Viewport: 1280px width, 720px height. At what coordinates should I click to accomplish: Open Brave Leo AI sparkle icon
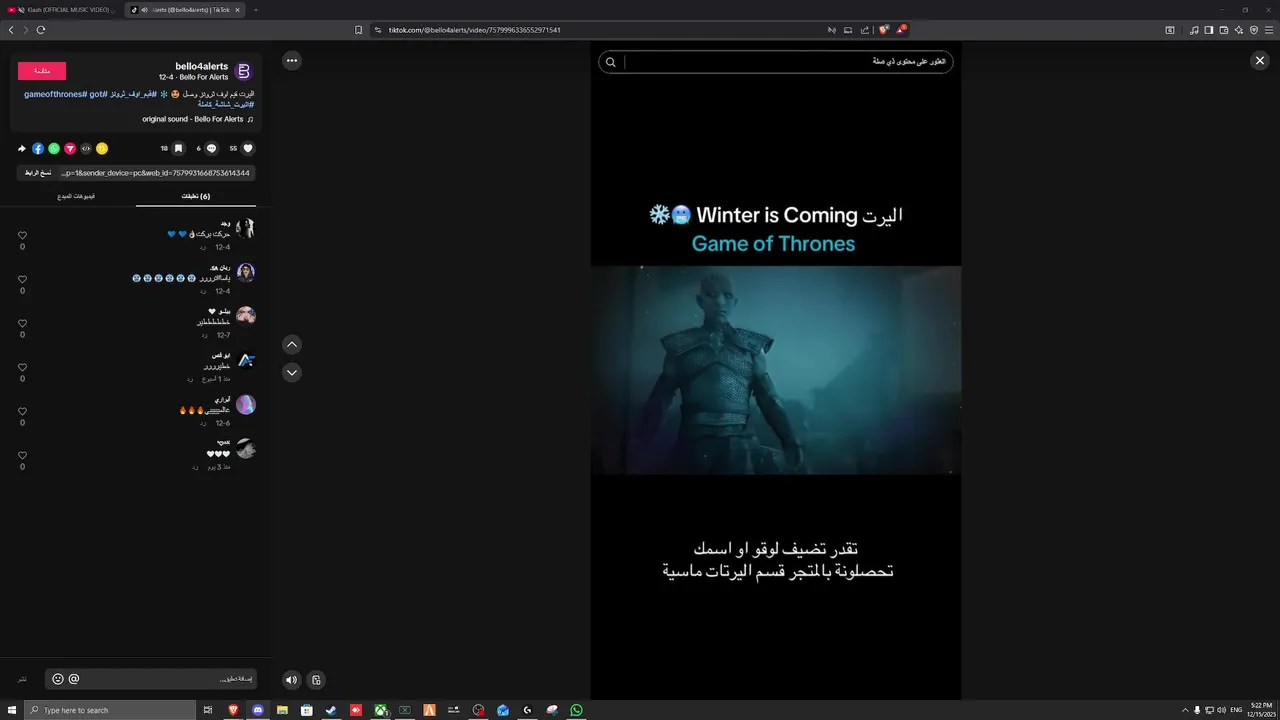tap(1239, 30)
